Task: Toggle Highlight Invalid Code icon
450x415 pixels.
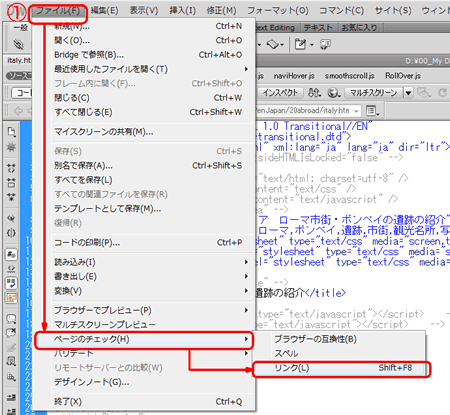Action: 11,269
